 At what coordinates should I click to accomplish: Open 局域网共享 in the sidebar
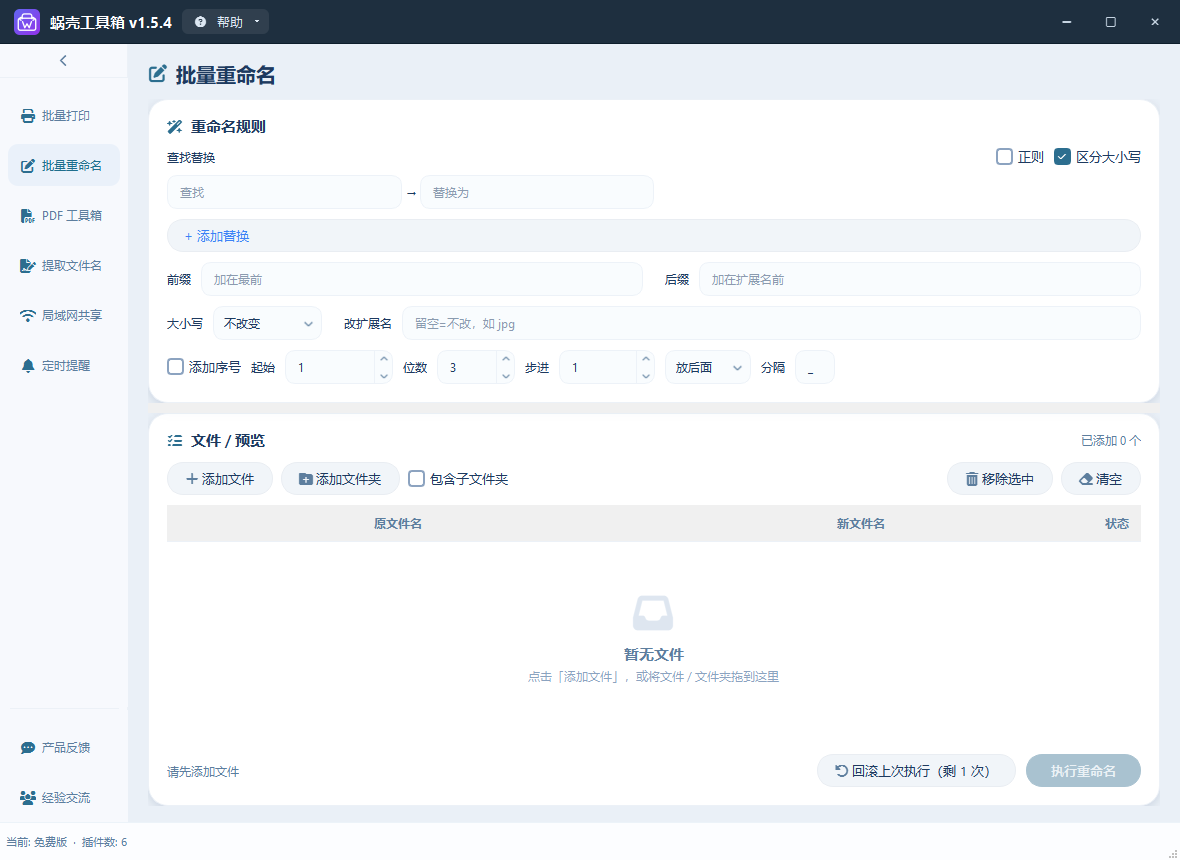point(64,315)
